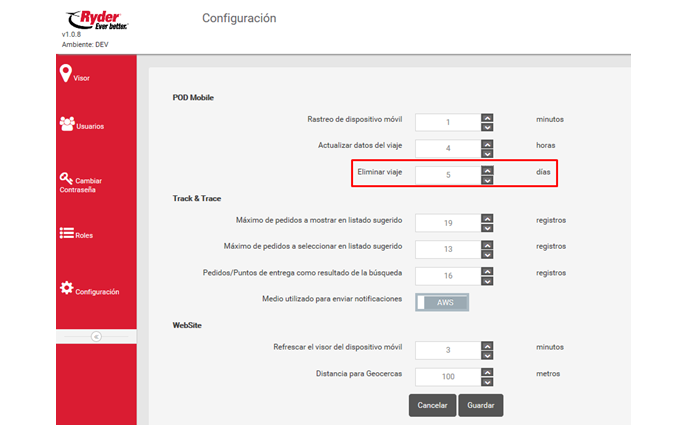Click the Configuración gear icon
686x434 pixels.
pos(66,289)
